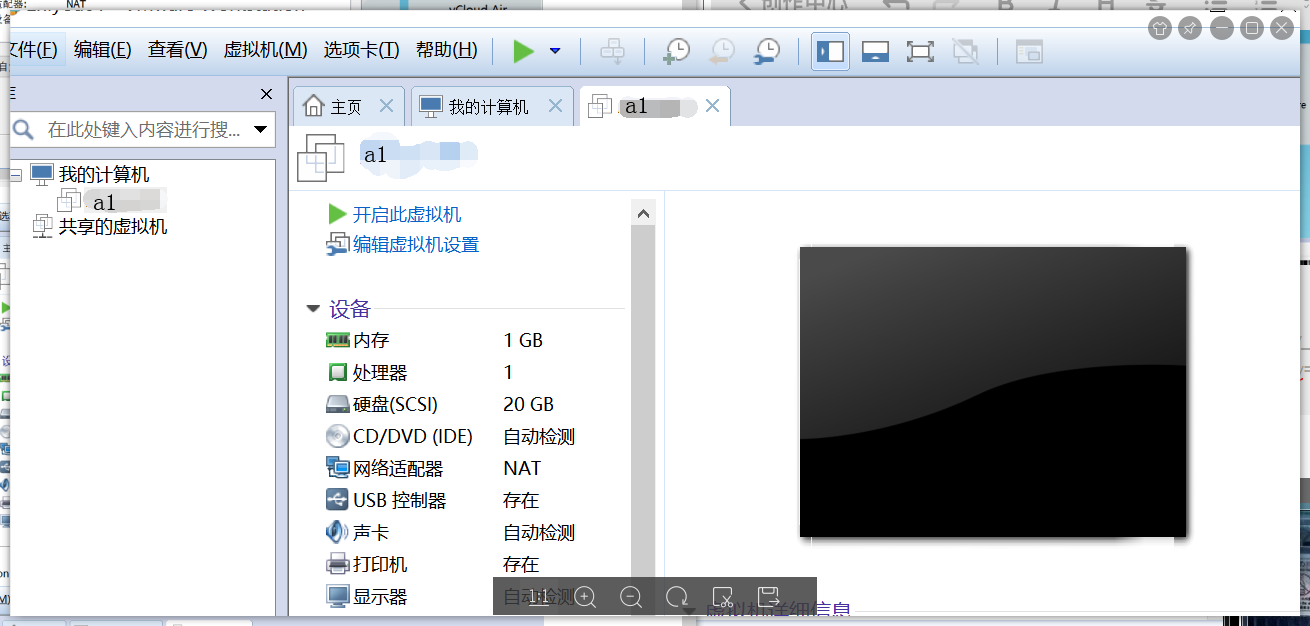Select the a1 virtual machine tab
1310x626 pixels.
[654, 106]
